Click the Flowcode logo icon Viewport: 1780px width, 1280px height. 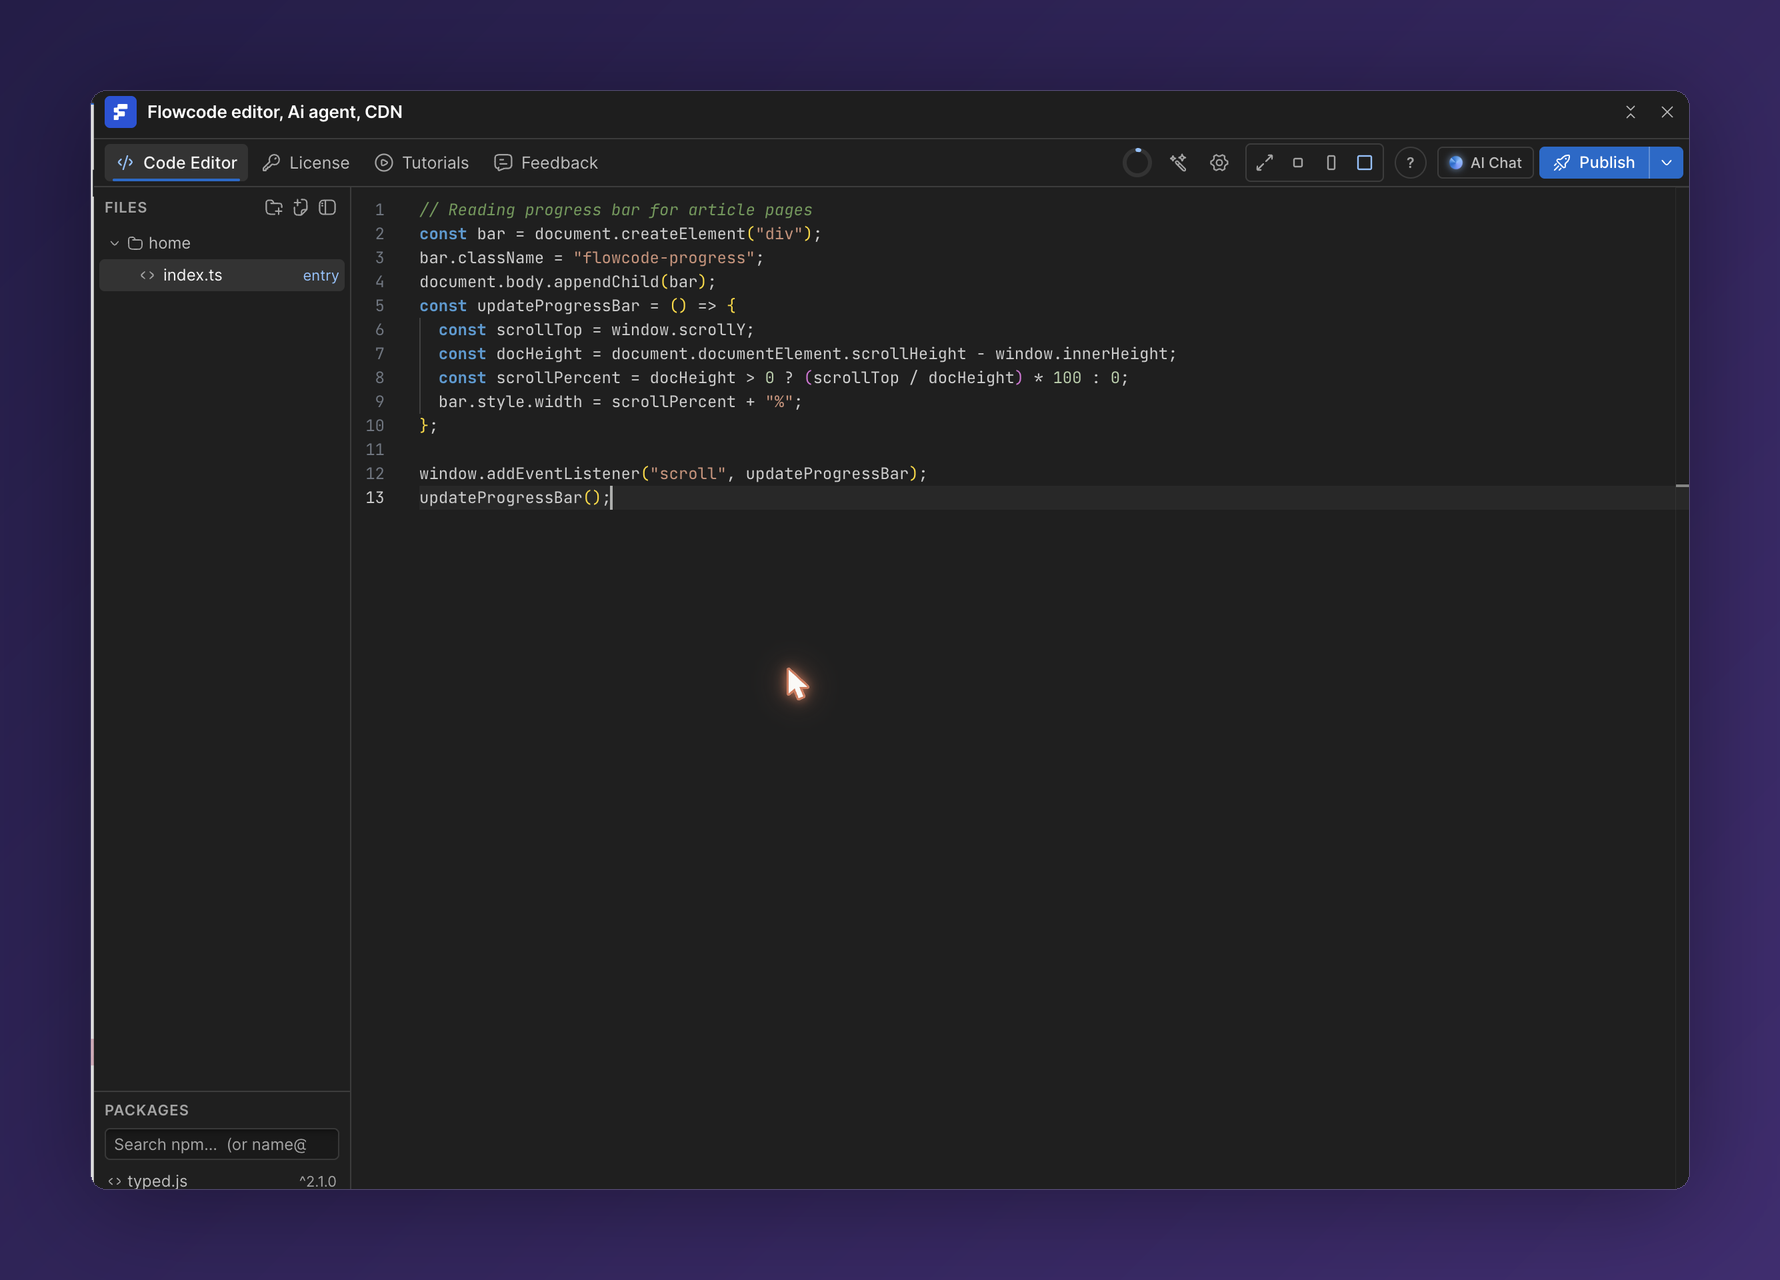click(x=121, y=112)
